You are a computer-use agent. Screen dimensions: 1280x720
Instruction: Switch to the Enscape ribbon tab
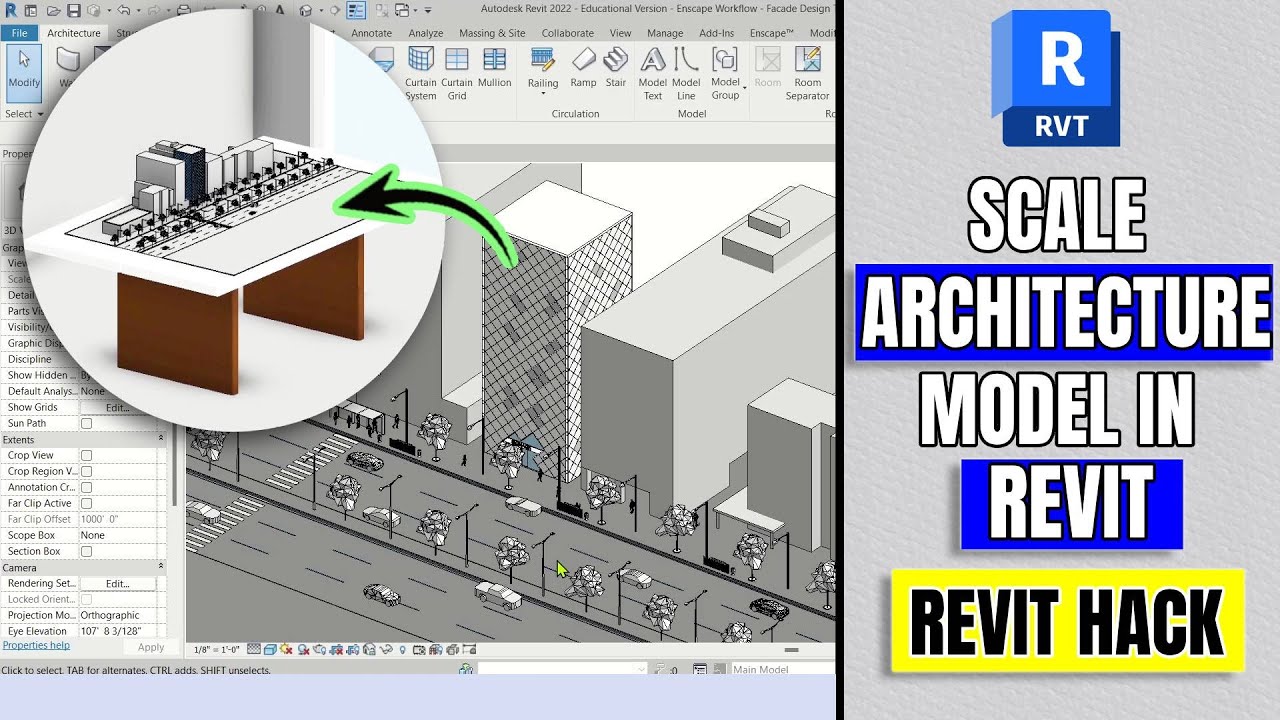pyautogui.click(x=772, y=33)
